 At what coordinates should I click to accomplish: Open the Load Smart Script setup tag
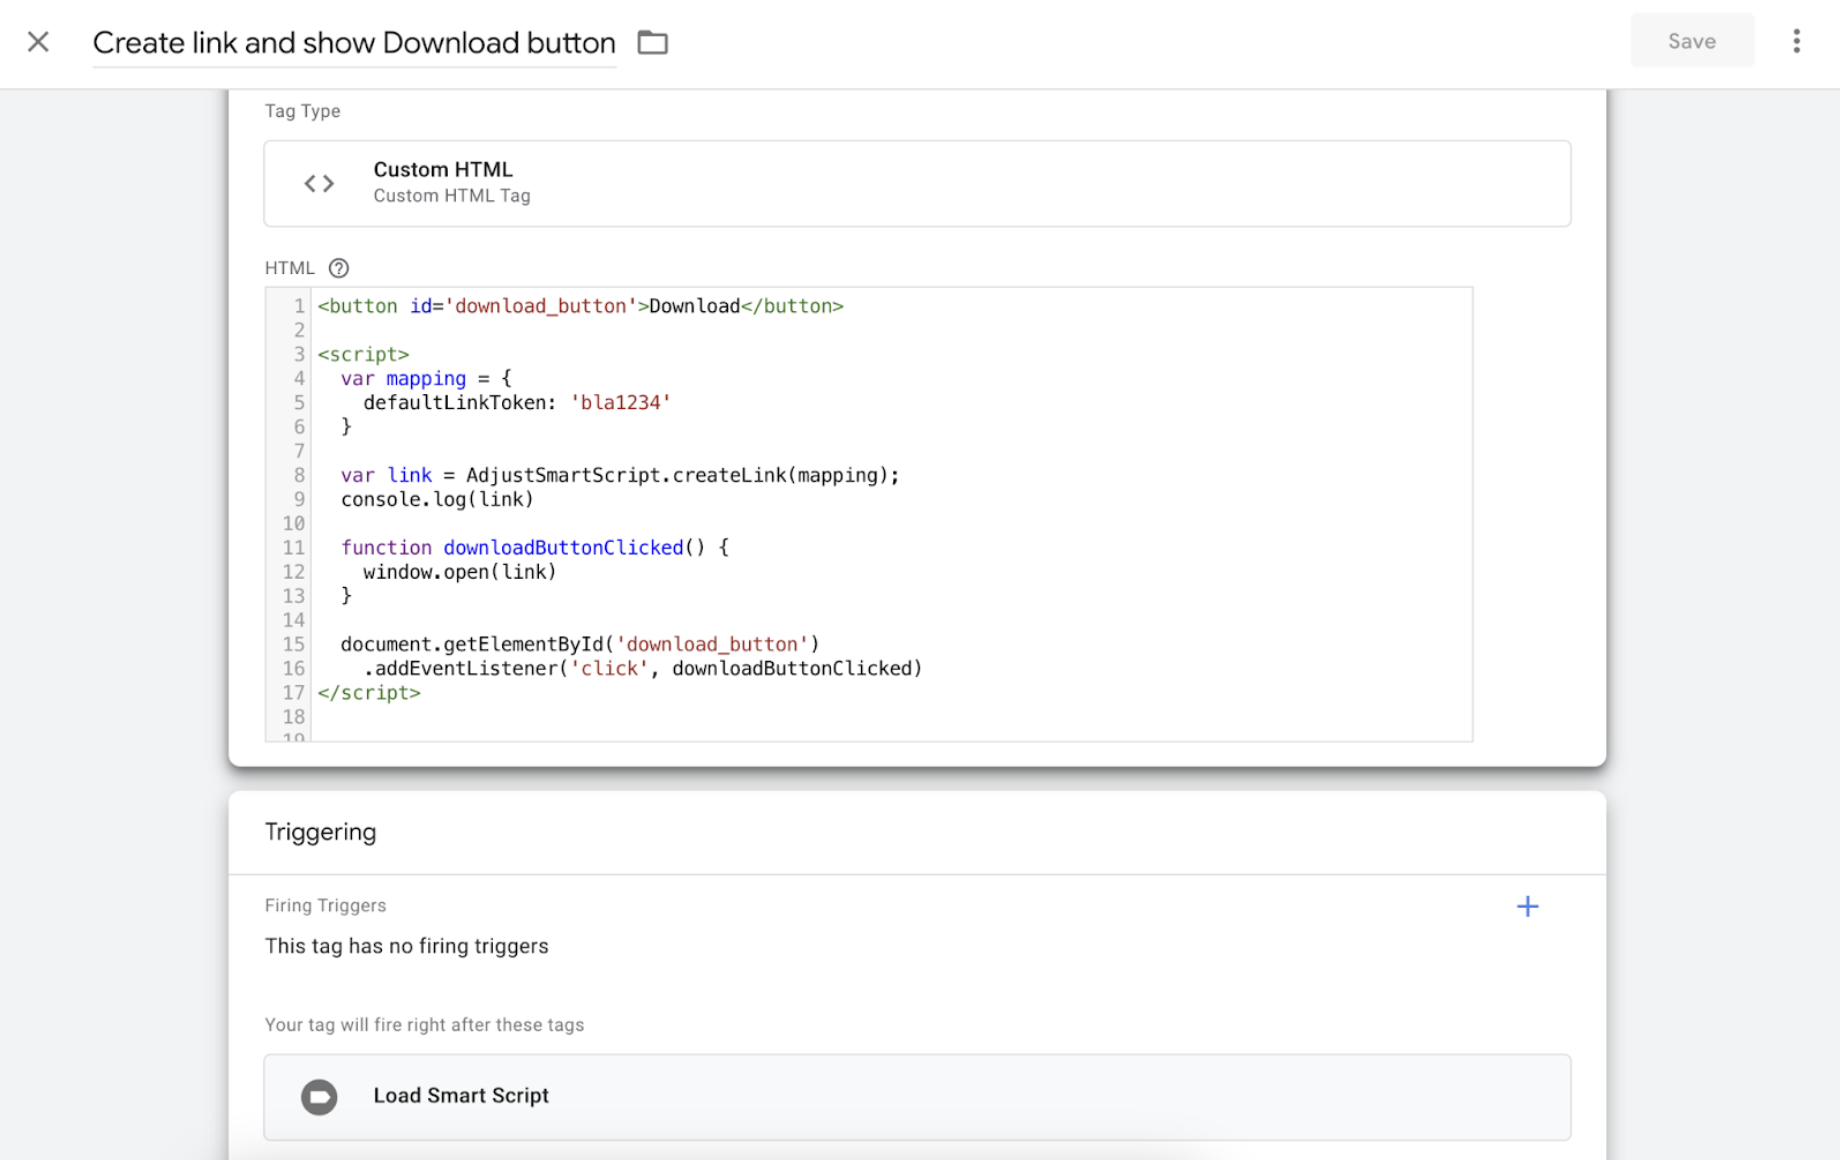pos(917,1096)
